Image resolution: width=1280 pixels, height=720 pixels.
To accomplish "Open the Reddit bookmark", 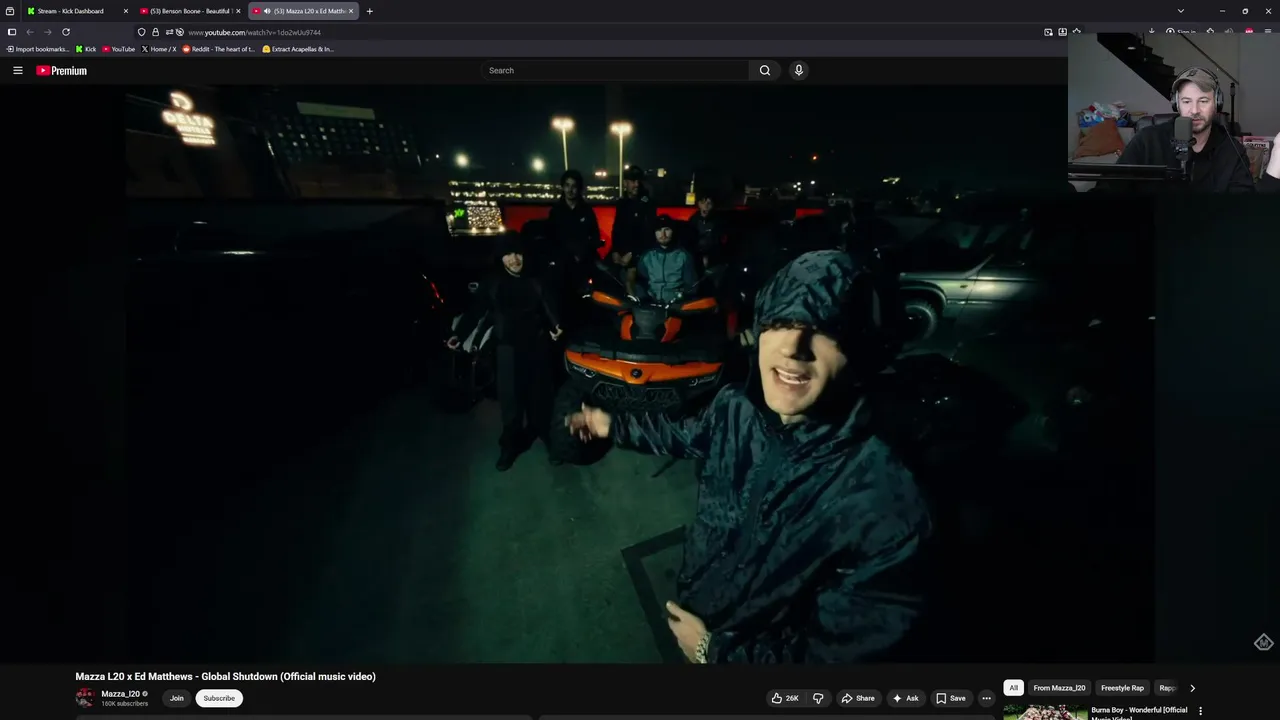I will pos(219,49).
